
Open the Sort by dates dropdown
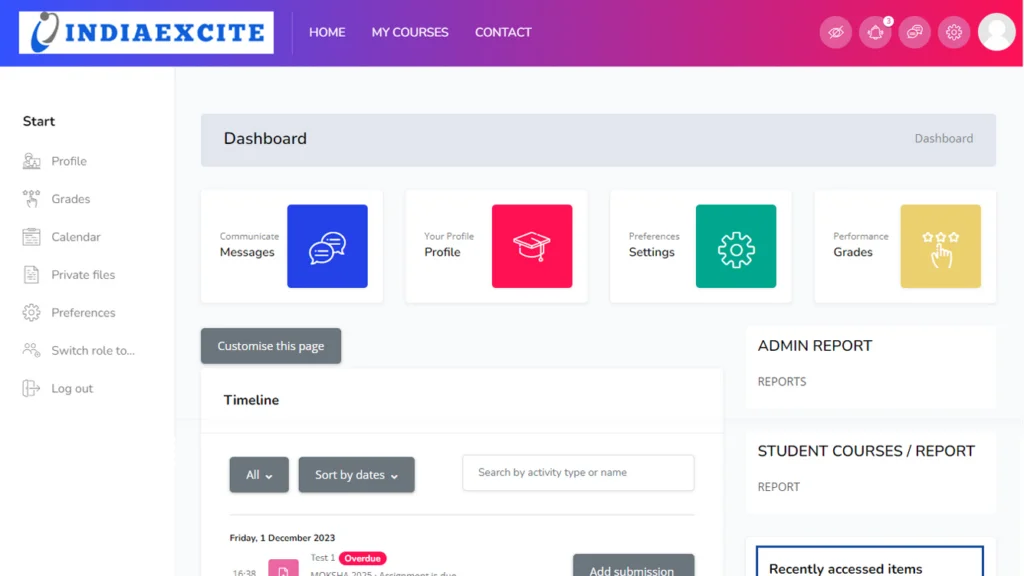(356, 475)
